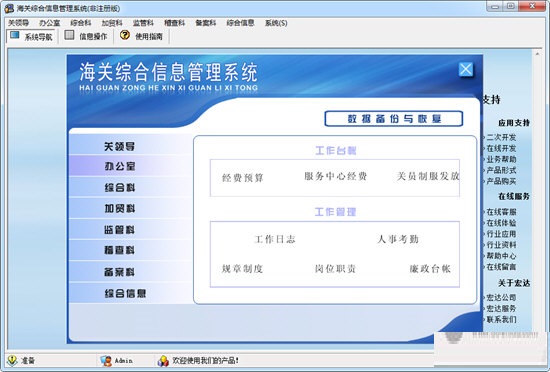Open the 系统导航 toolbar tab
The image size is (550, 372).
point(31,36)
